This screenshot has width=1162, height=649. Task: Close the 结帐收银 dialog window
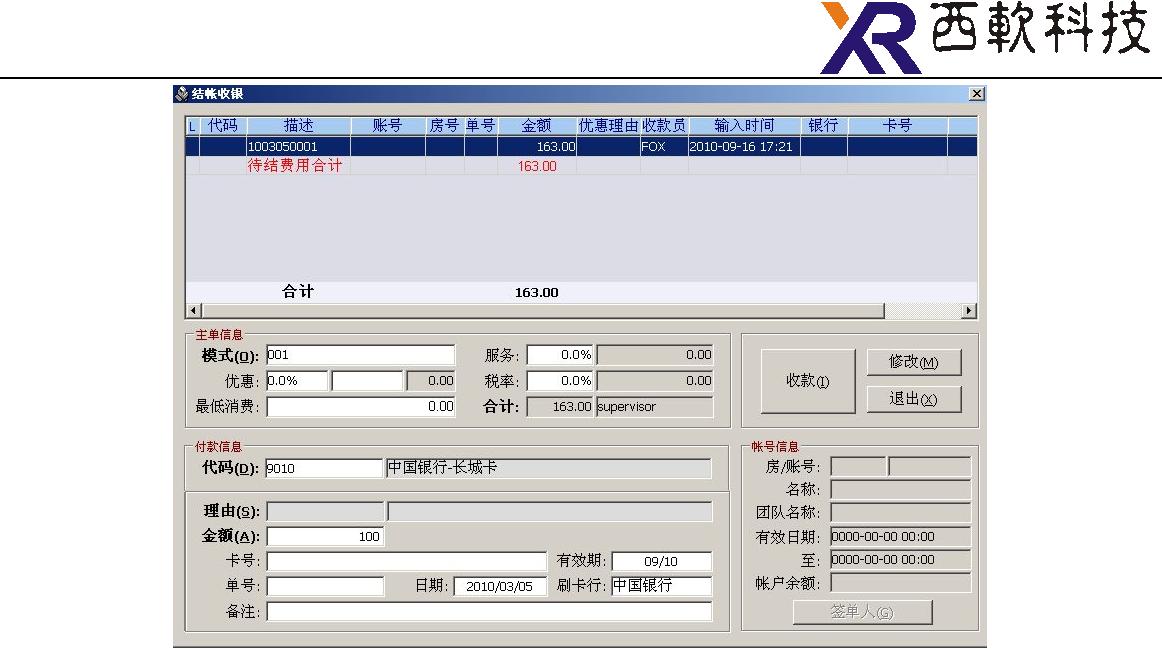point(977,93)
